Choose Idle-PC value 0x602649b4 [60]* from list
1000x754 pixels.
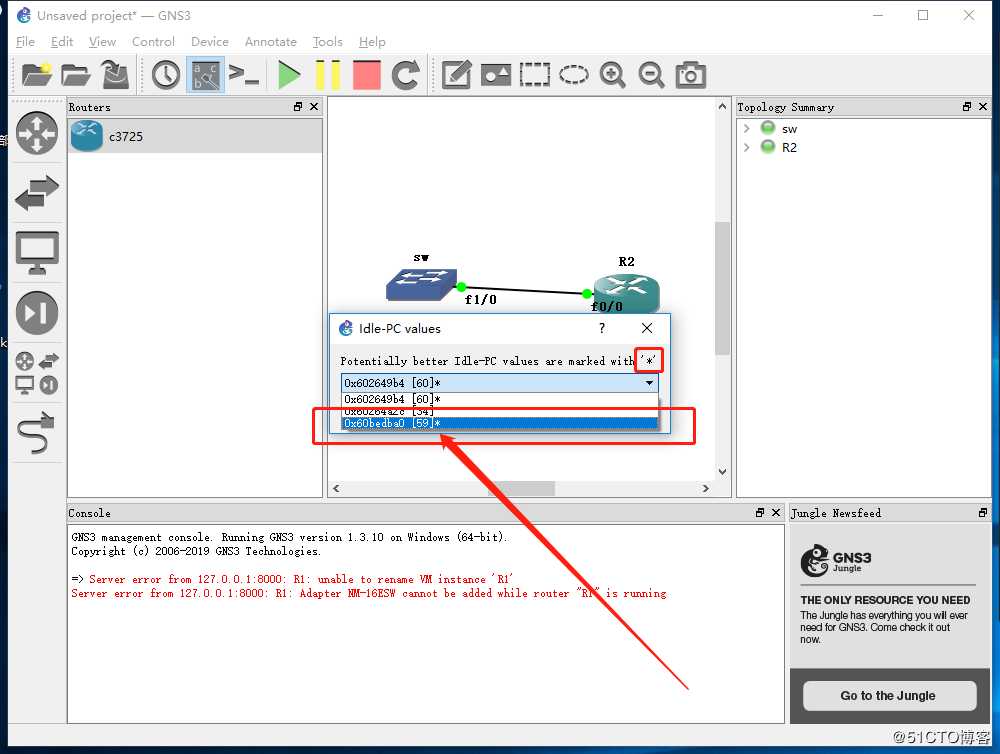(499, 399)
